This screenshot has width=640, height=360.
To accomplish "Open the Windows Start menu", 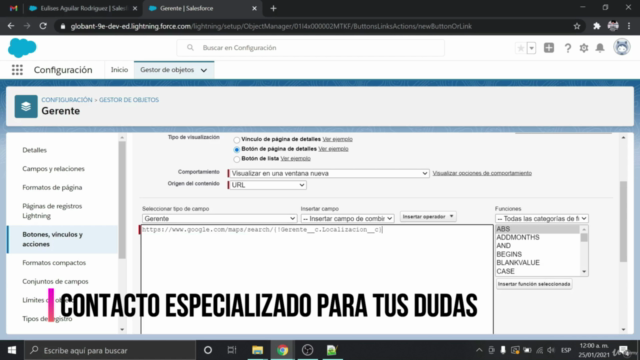I will 12,350.
